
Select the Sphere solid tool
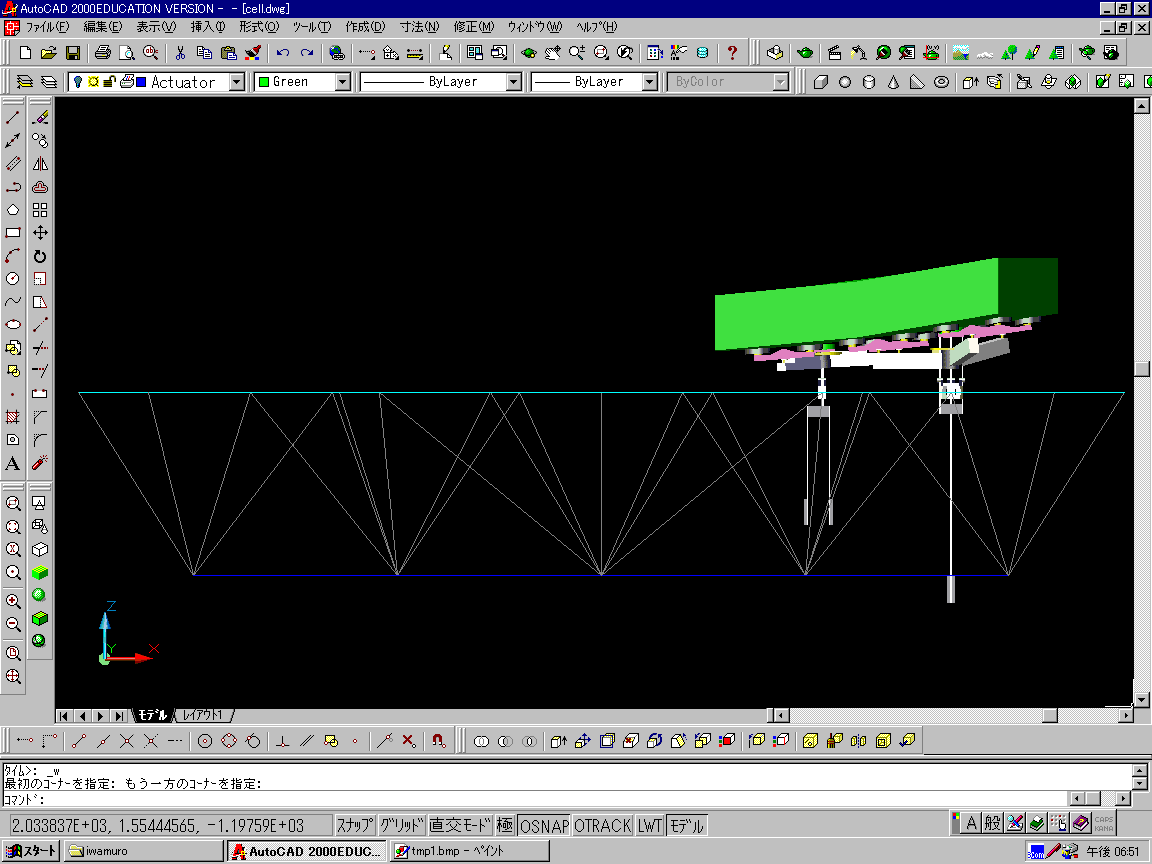[x=845, y=82]
